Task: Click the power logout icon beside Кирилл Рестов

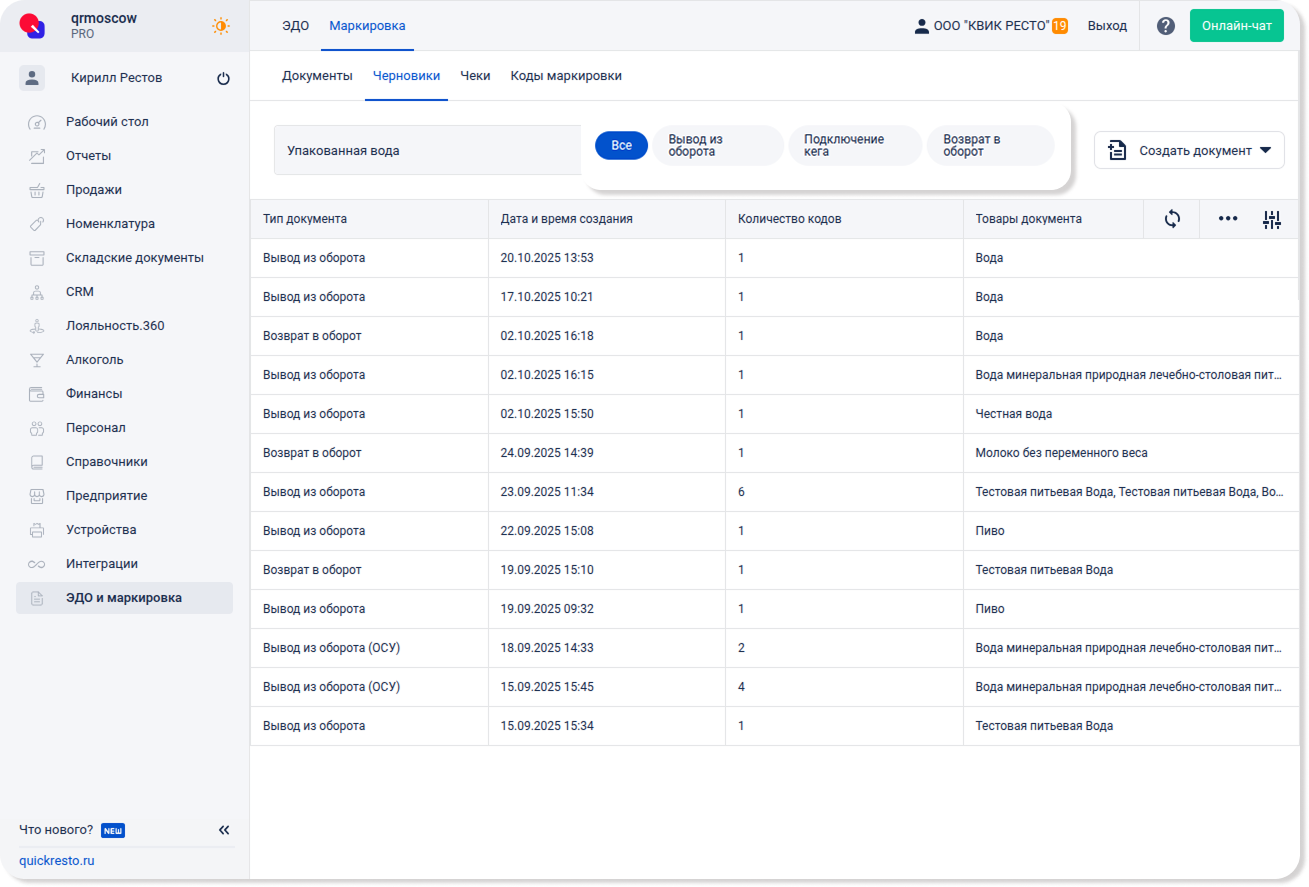Action: pos(223,78)
